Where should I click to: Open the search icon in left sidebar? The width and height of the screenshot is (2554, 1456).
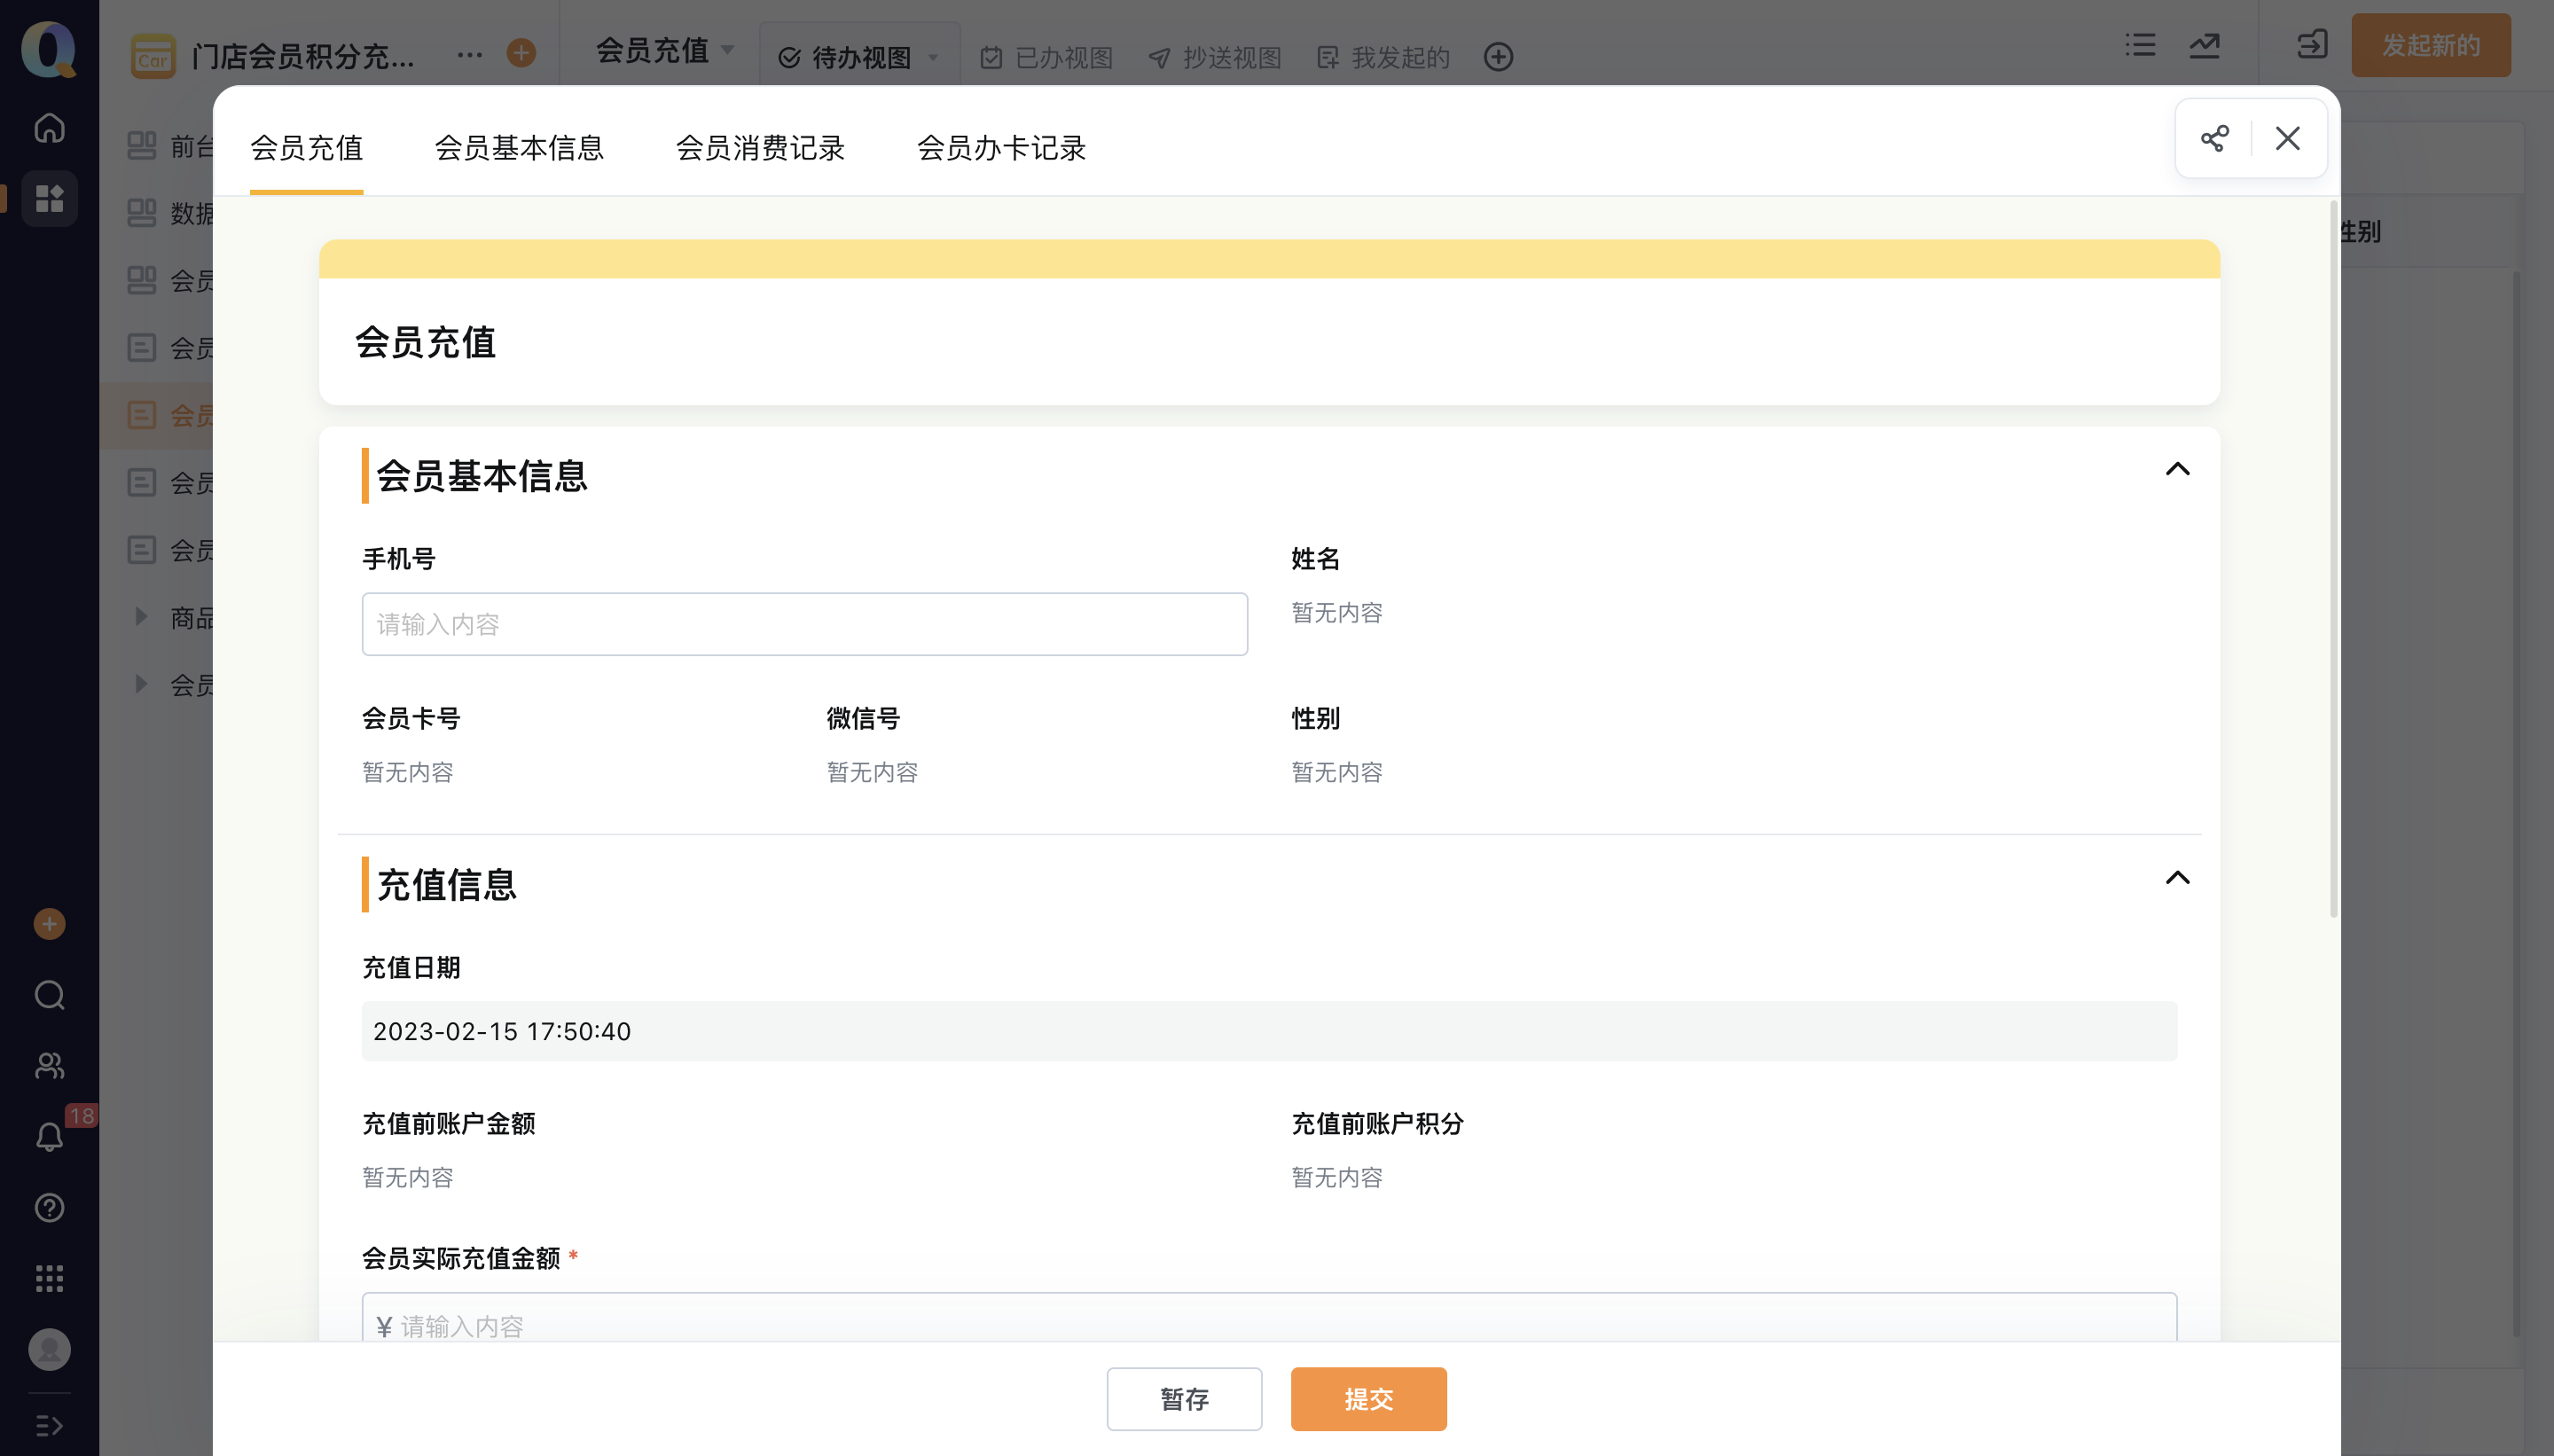[x=49, y=995]
